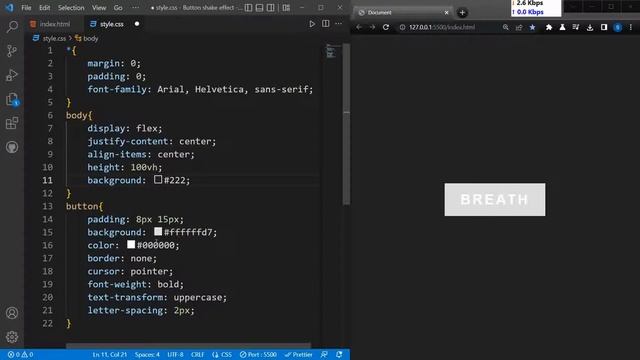Toggle the bottom panel layout icon
Viewport: 640px width, 360px height.
pos(260,8)
